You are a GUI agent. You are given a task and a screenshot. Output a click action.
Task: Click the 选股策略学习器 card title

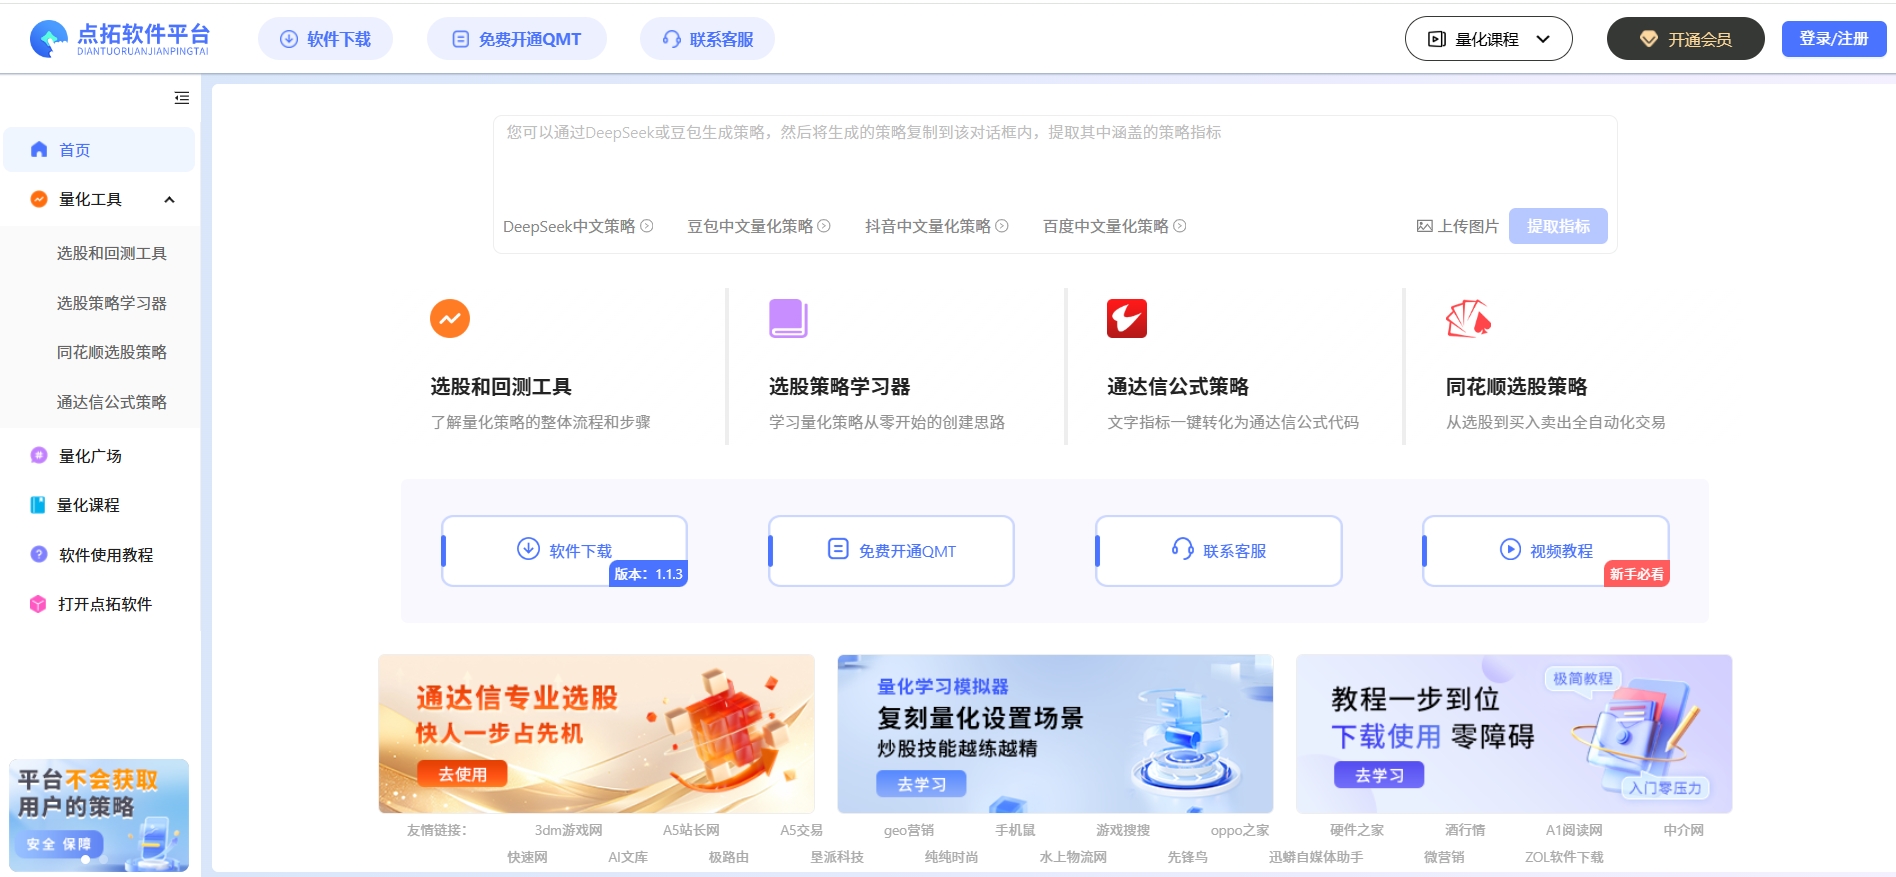[x=839, y=387]
